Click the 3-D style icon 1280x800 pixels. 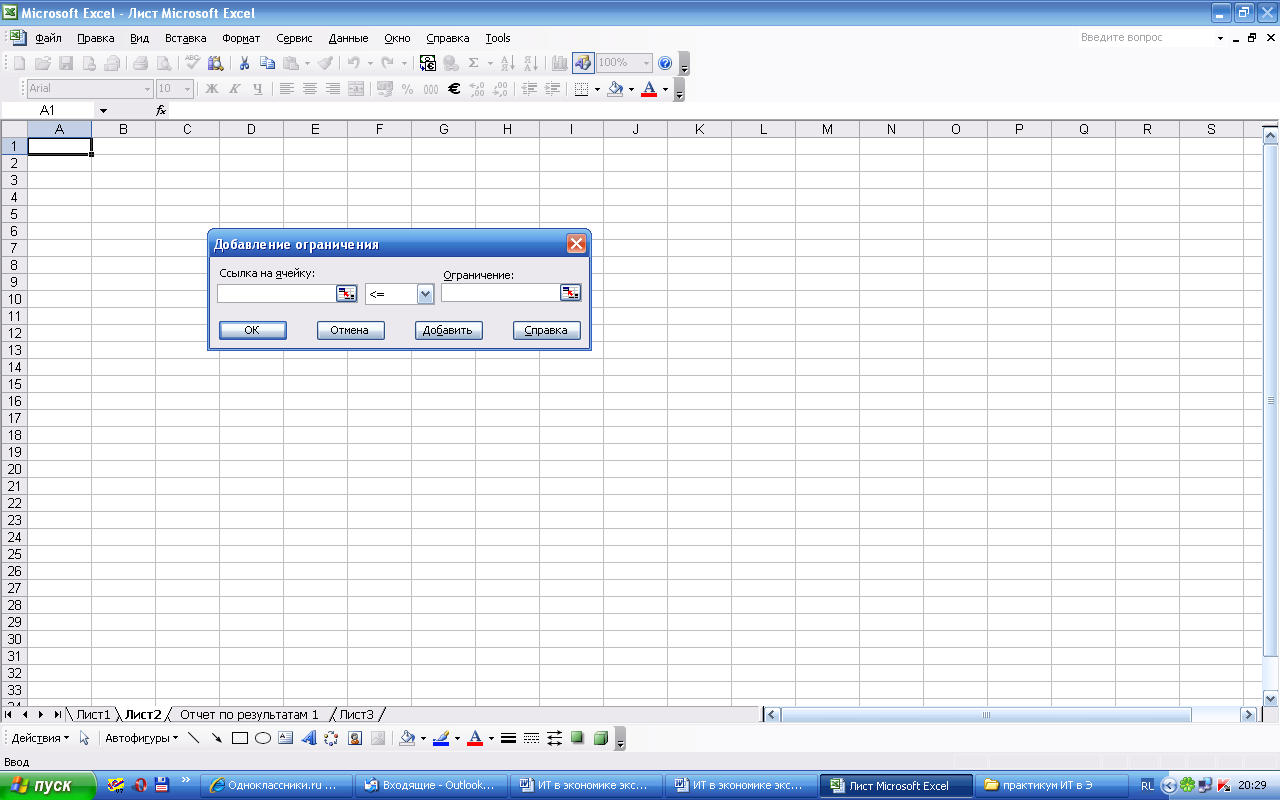[x=600, y=738]
